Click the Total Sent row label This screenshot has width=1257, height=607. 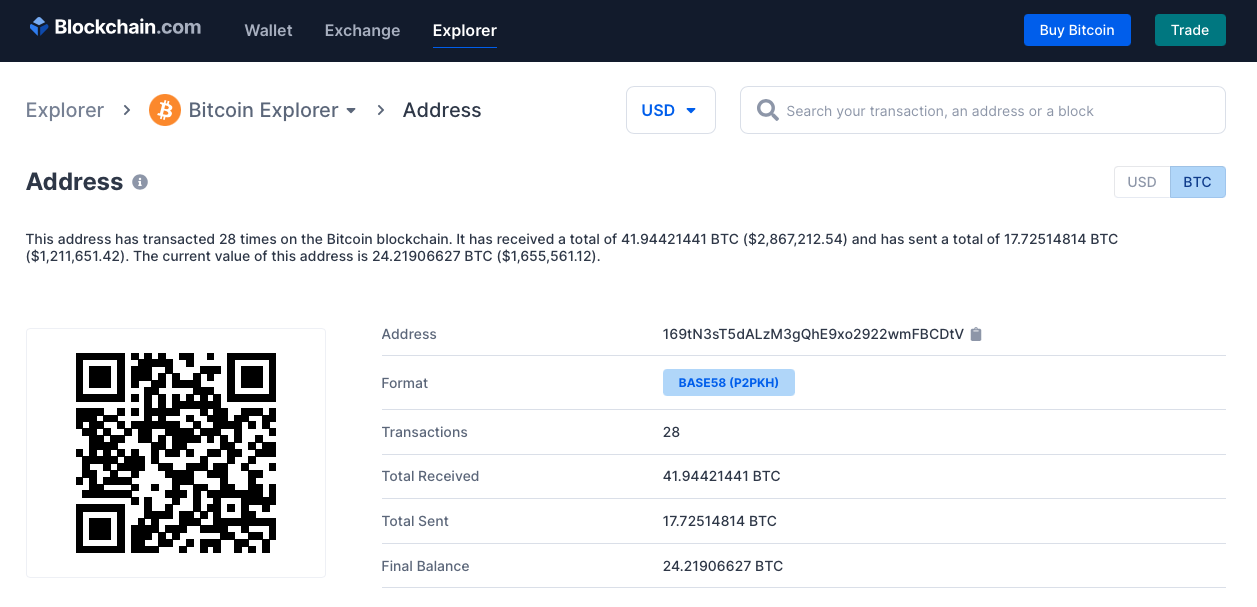pos(415,521)
